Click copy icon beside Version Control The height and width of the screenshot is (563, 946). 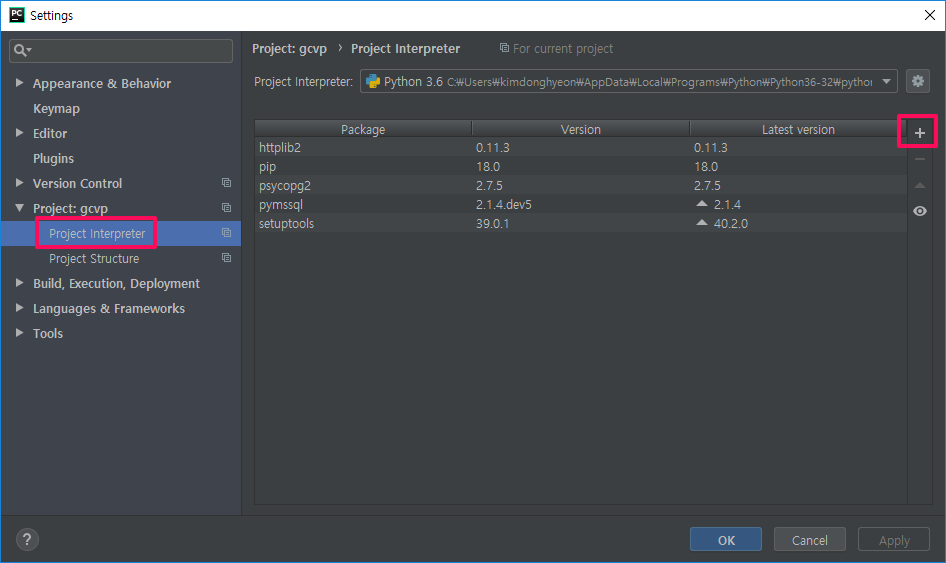[x=226, y=182]
